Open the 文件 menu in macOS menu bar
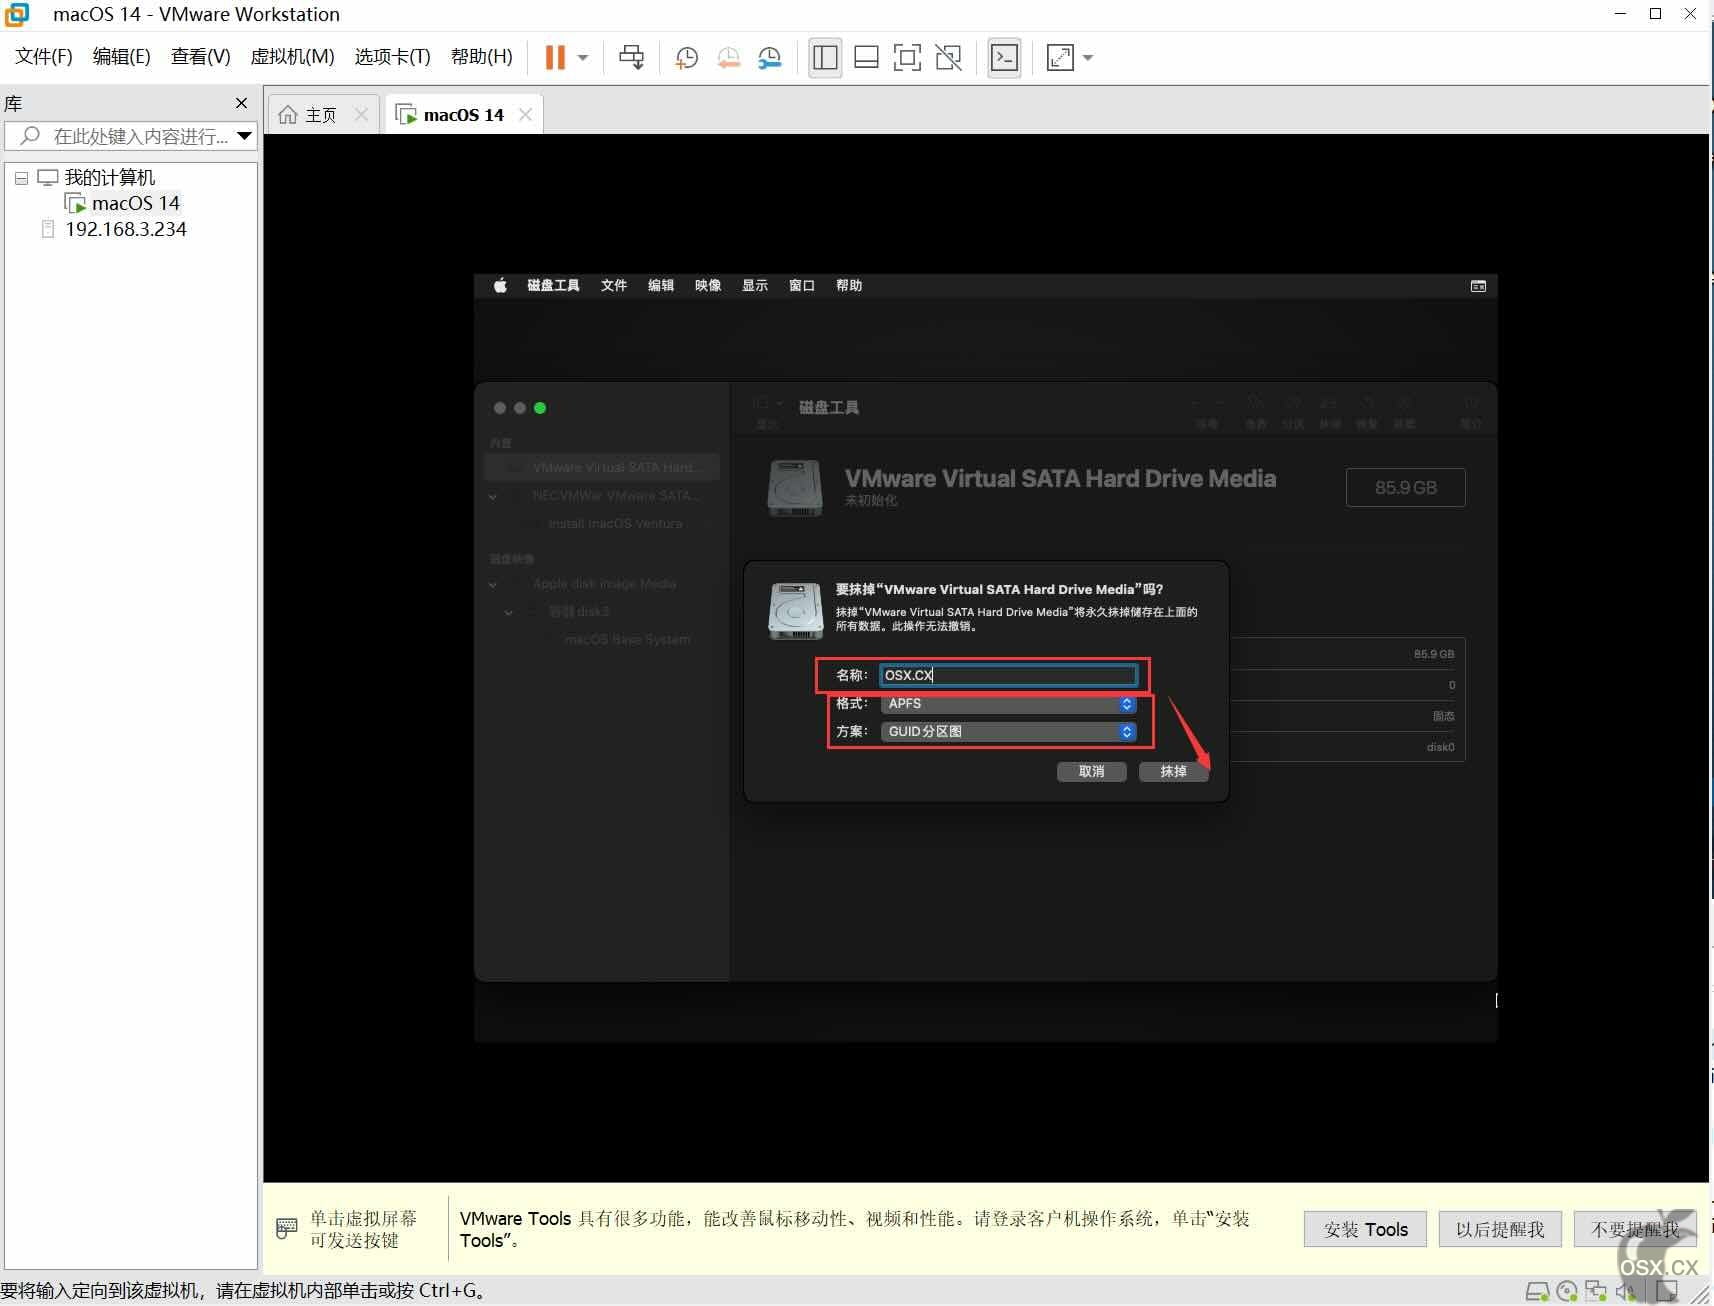Screen dimensions: 1714x1306 pos(613,286)
